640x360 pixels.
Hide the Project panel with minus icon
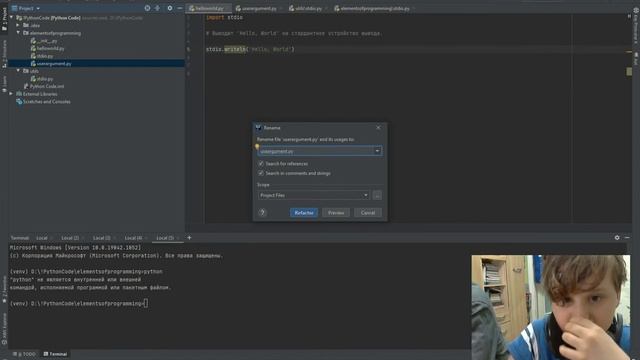180,8
